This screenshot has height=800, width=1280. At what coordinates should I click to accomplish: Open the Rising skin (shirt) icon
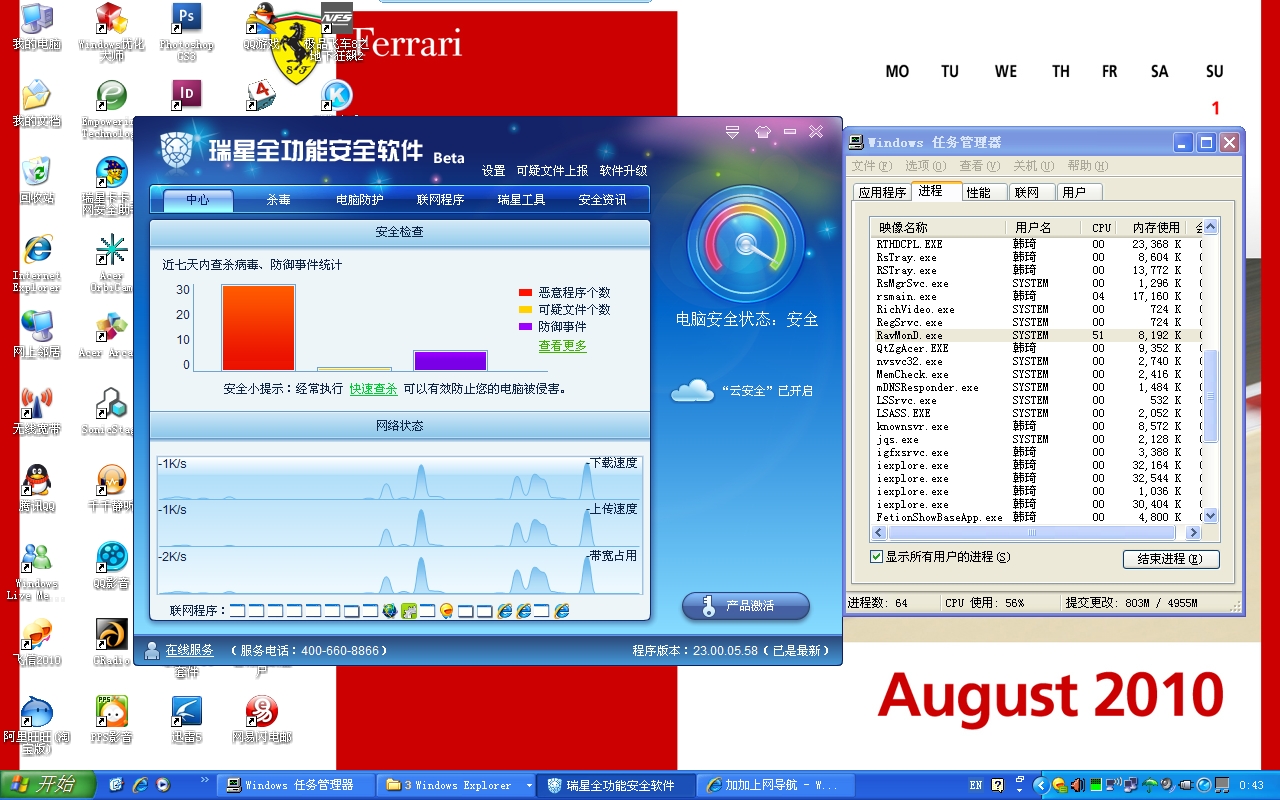[762, 131]
